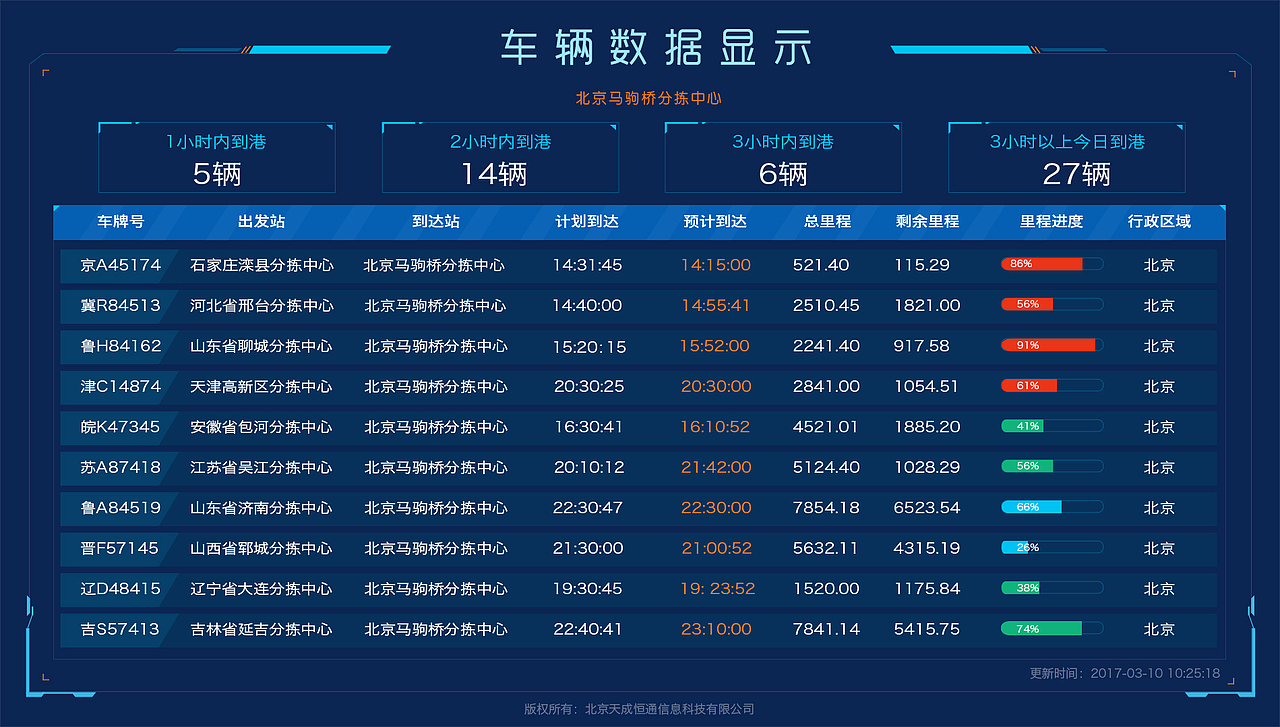The height and width of the screenshot is (727, 1280).
Task: Click departure station 天津高新区分拣中心
Action: [262, 386]
